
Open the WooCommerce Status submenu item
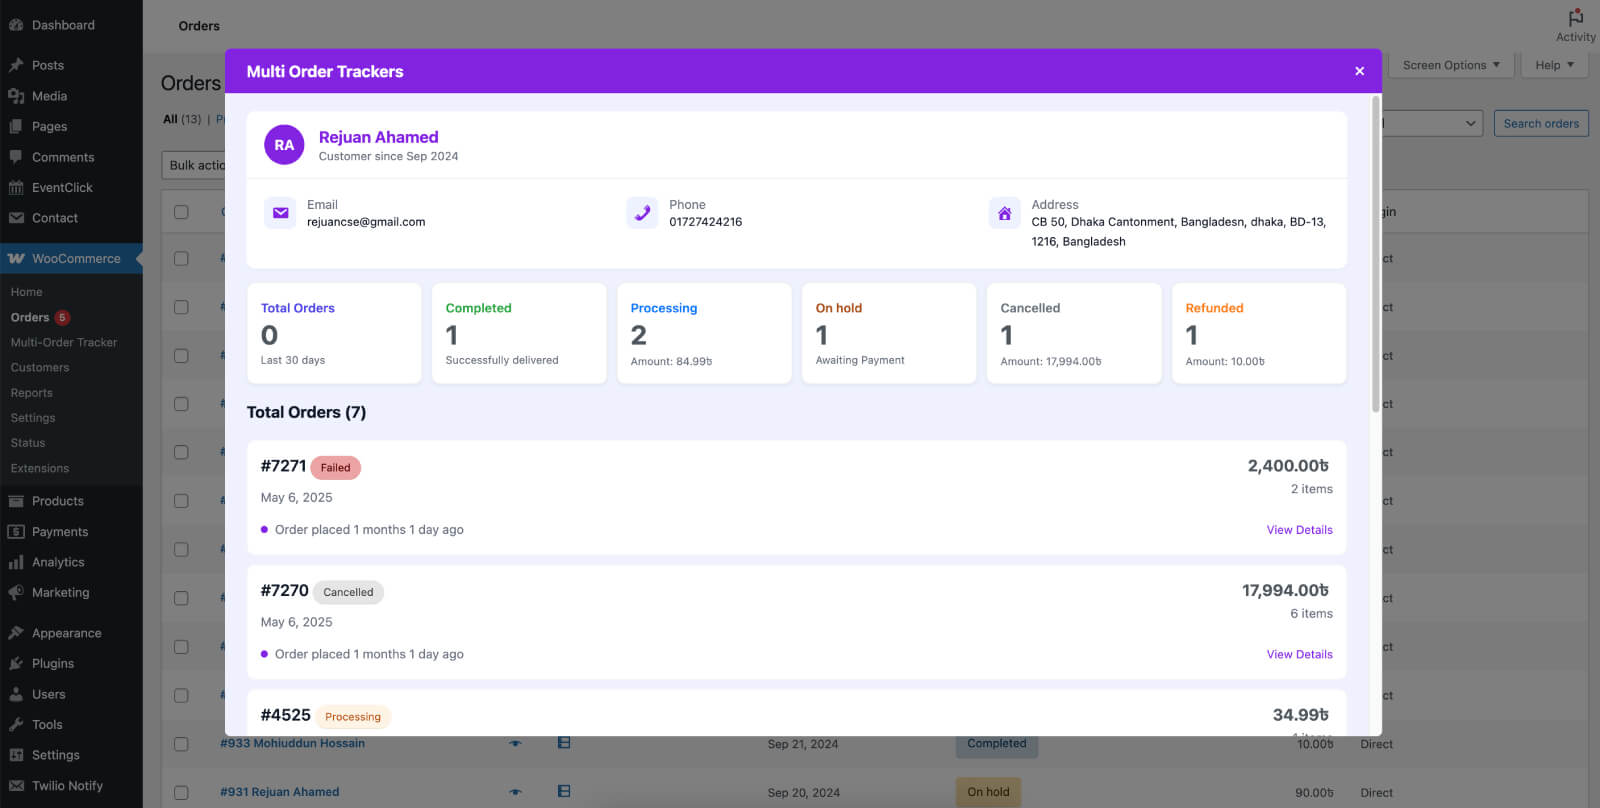point(28,443)
